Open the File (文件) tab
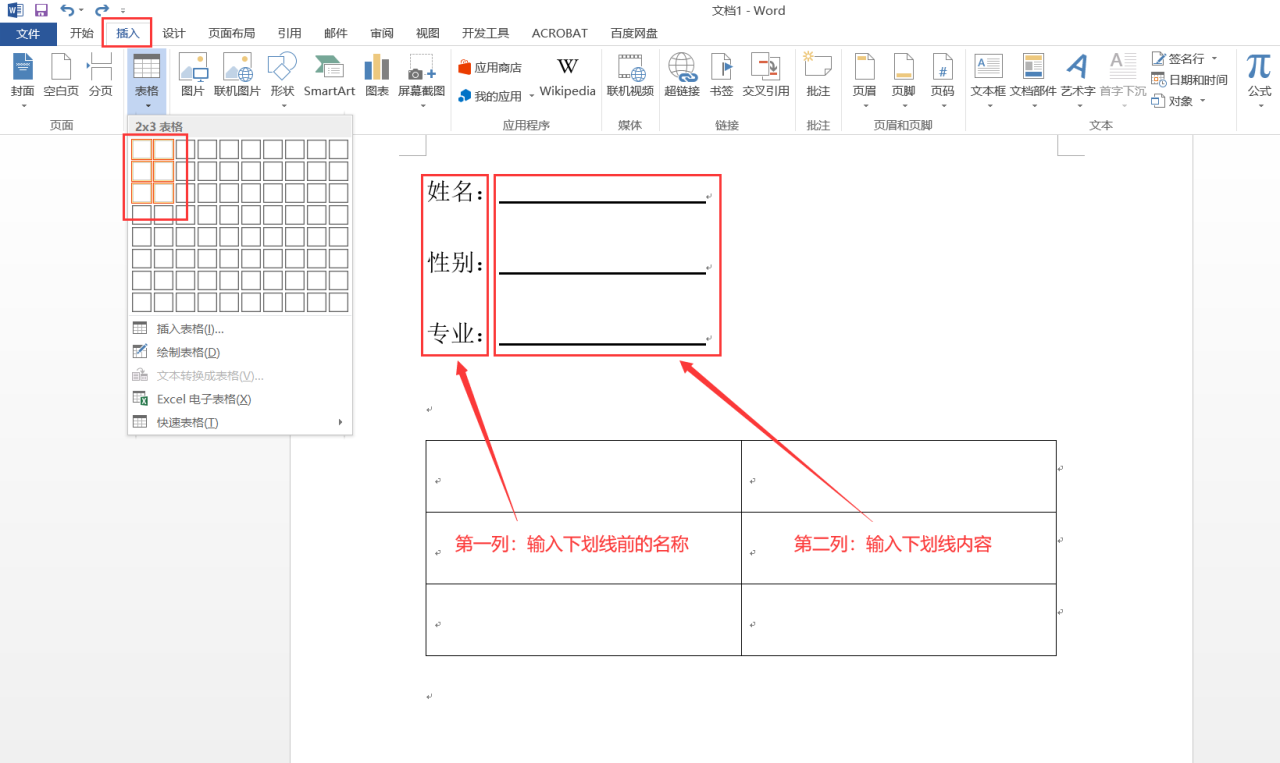1280x763 pixels. (28, 34)
